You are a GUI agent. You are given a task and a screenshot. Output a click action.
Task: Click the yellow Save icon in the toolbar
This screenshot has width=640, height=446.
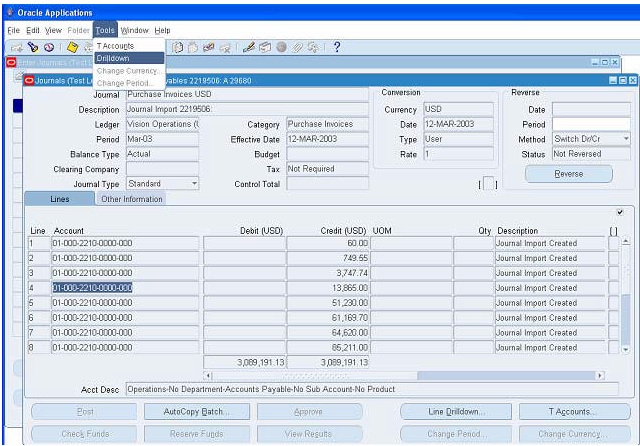click(x=72, y=47)
